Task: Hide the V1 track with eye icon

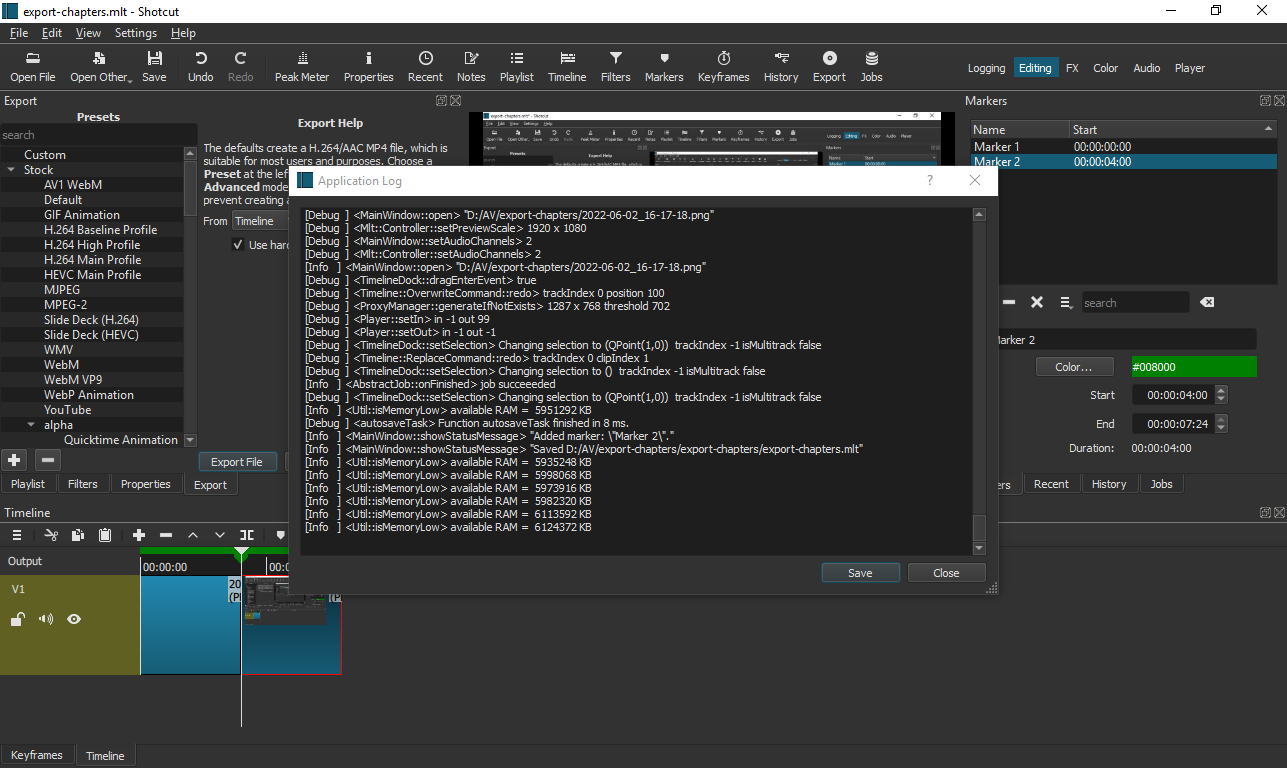Action: (x=74, y=620)
